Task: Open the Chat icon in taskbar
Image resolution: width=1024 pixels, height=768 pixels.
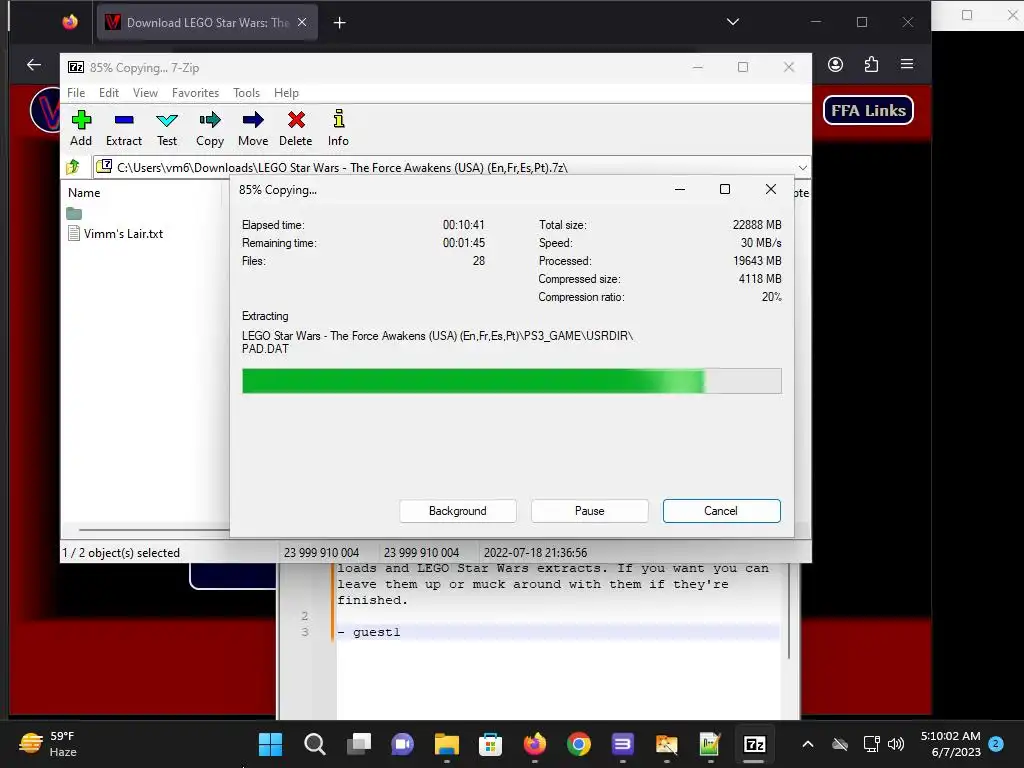Action: point(402,744)
